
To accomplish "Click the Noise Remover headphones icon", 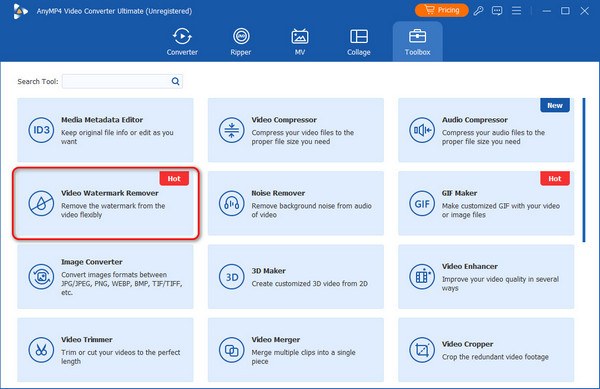I will click(232, 203).
